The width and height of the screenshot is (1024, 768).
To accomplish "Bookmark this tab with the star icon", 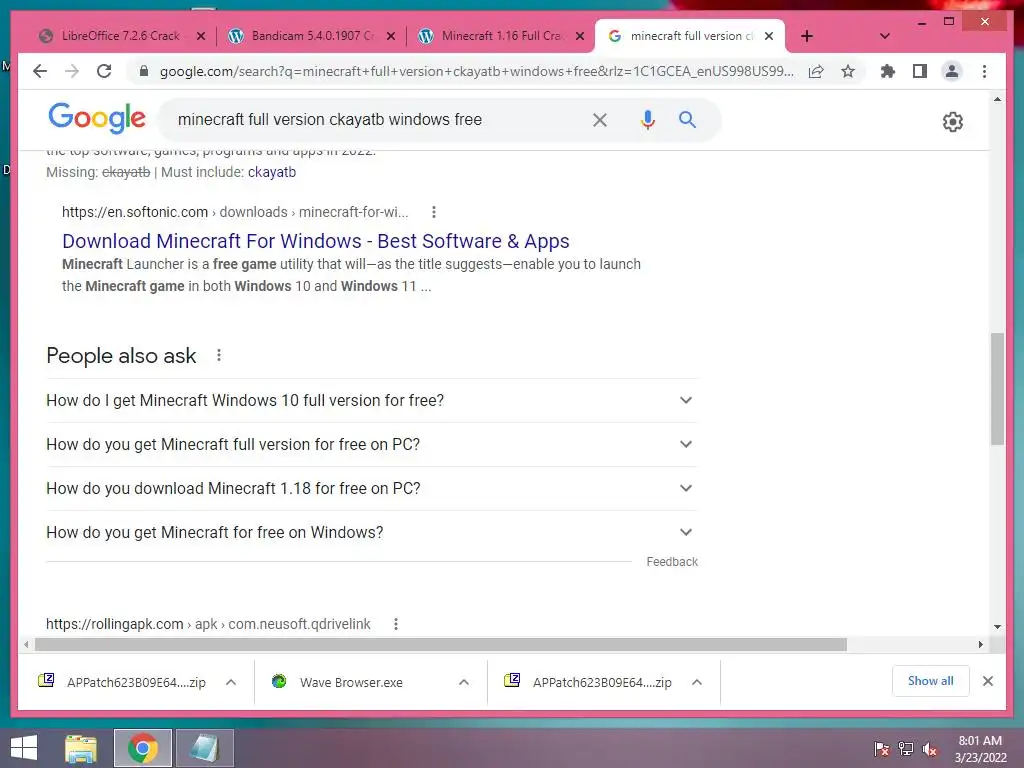I will 848,71.
